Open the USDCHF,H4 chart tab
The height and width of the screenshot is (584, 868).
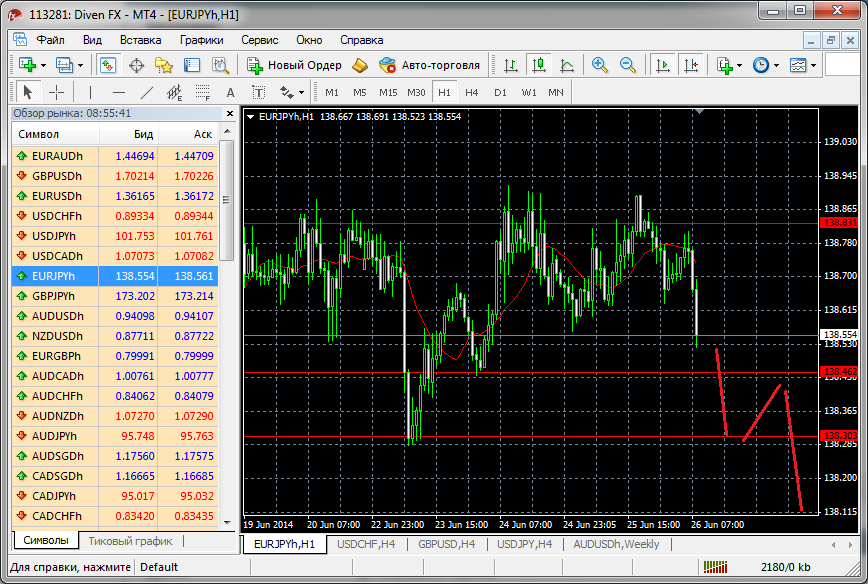click(x=366, y=544)
